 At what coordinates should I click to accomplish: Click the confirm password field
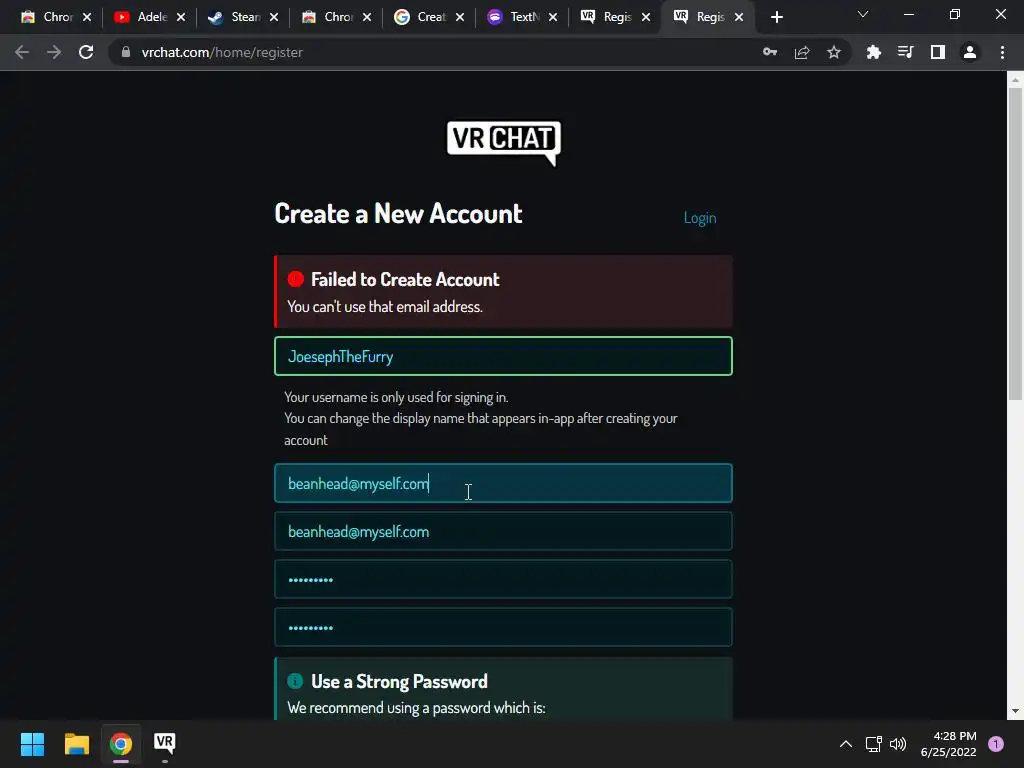tap(503, 628)
